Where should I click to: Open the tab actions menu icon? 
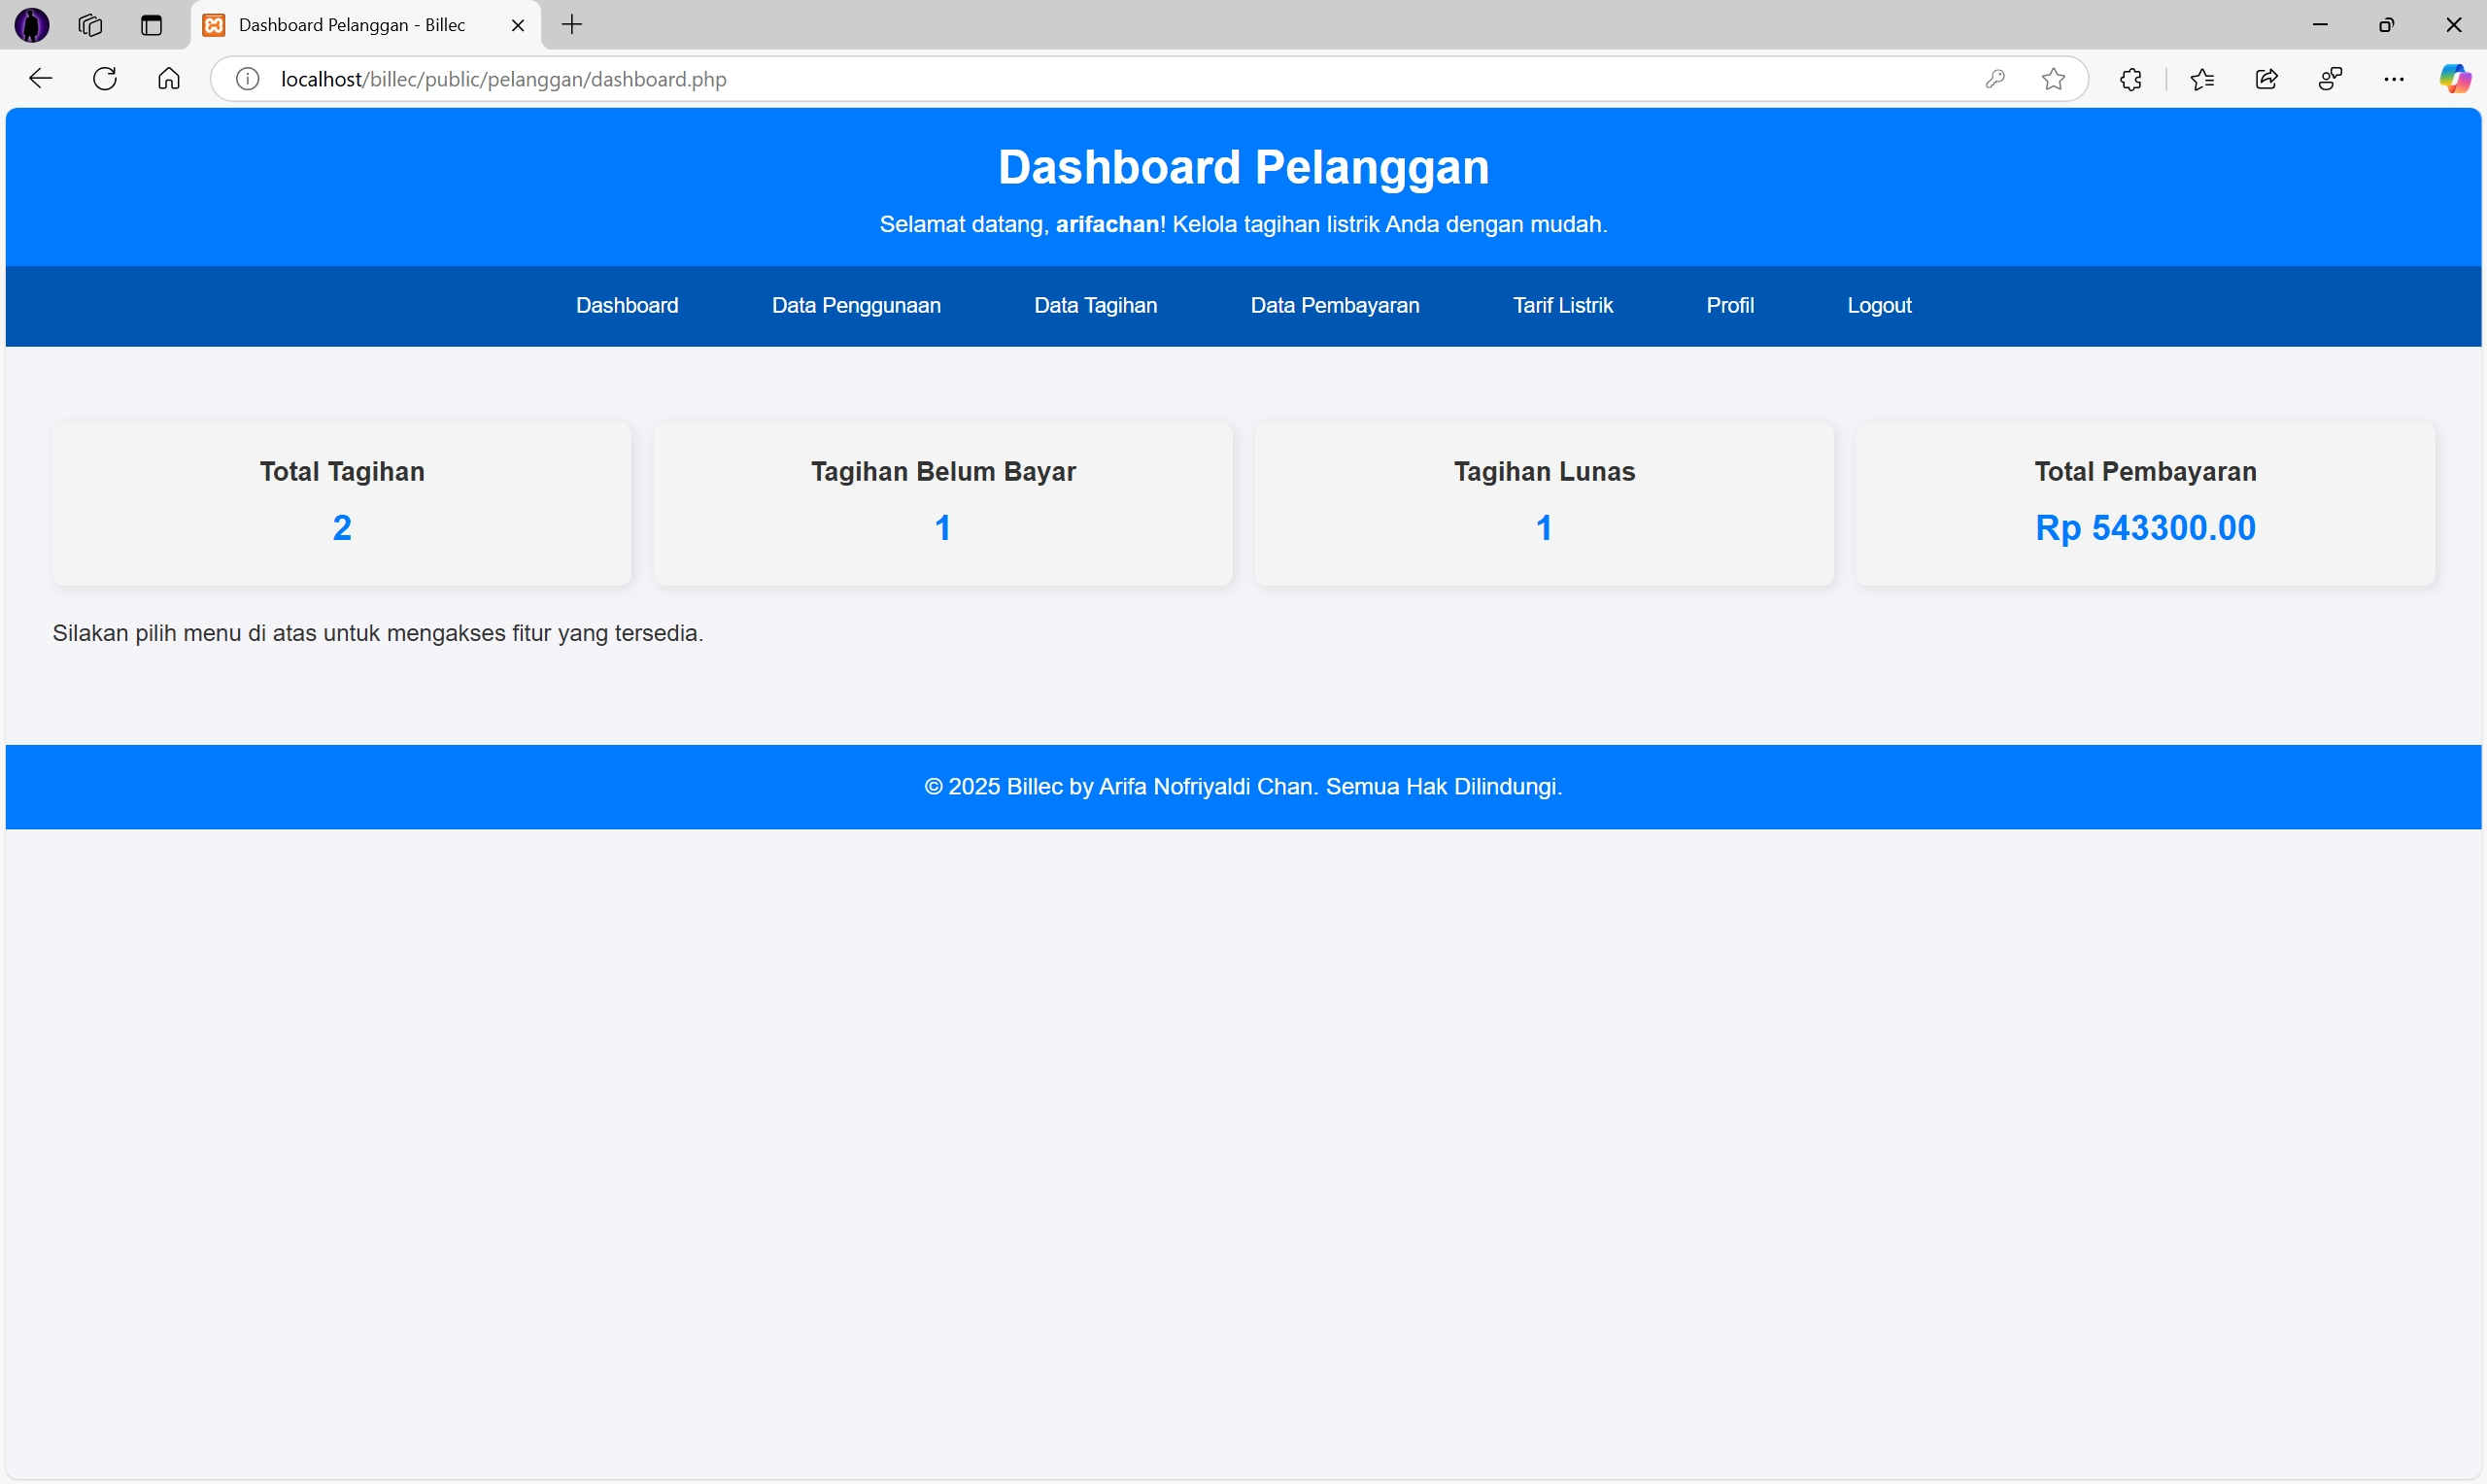(152, 25)
